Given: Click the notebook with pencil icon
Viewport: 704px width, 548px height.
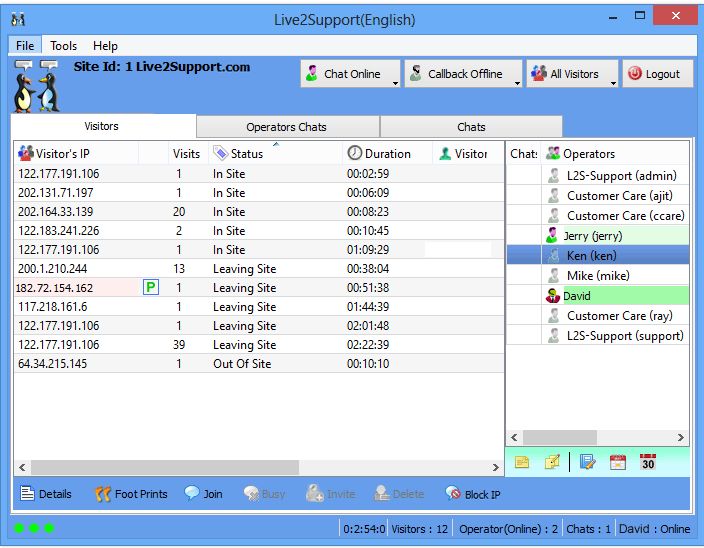Looking at the screenshot, I should [x=588, y=462].
